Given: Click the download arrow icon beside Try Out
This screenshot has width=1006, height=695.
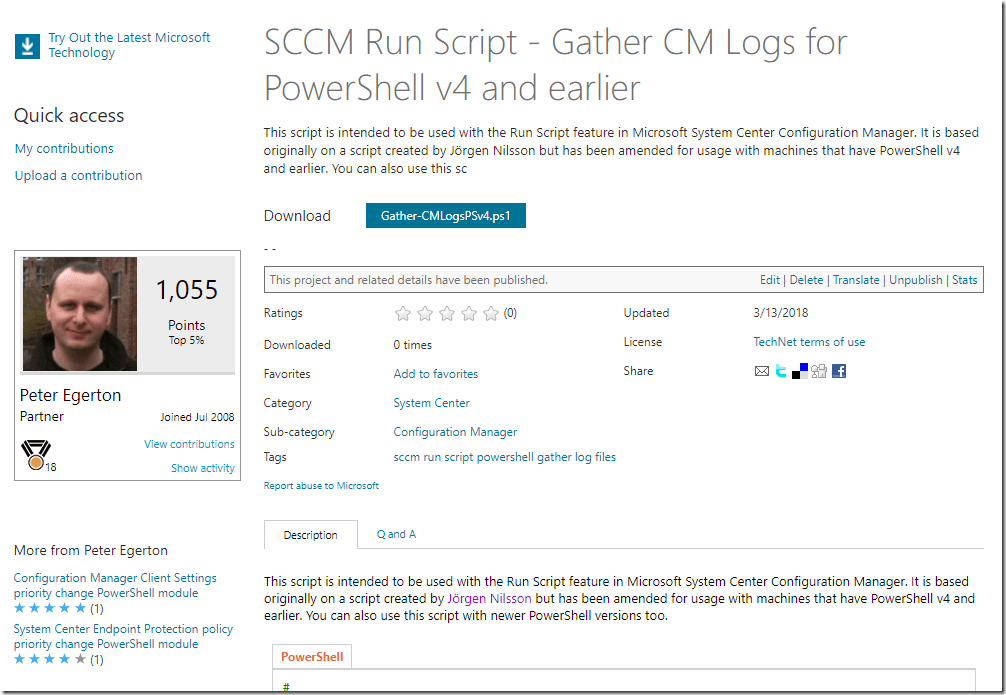Looking at the screenshot, I should pos(26,46).
